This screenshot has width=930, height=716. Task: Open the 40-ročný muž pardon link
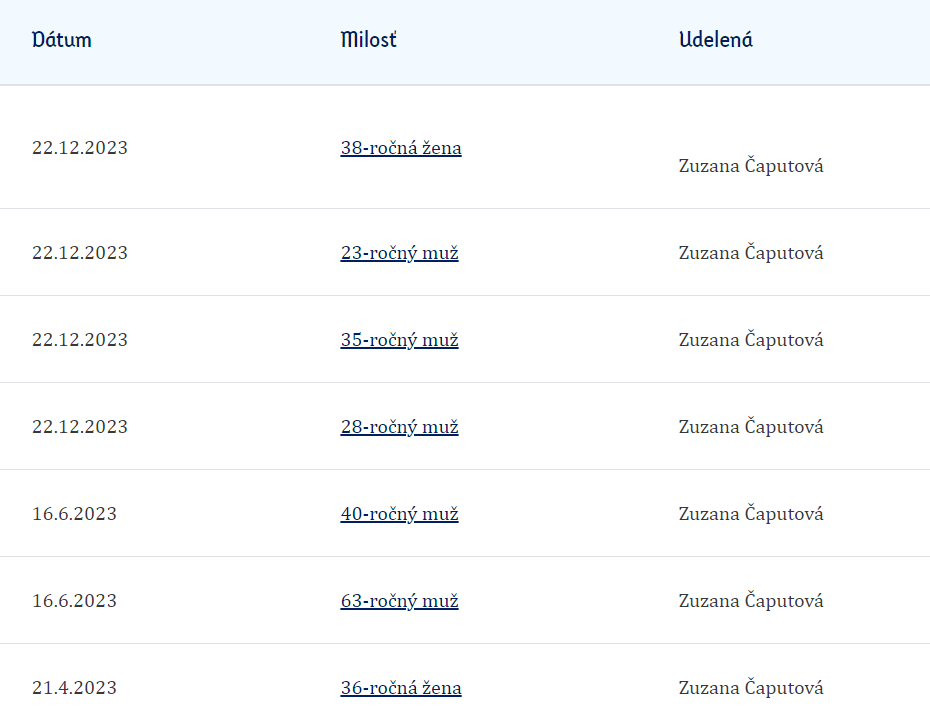pos(399,514)
